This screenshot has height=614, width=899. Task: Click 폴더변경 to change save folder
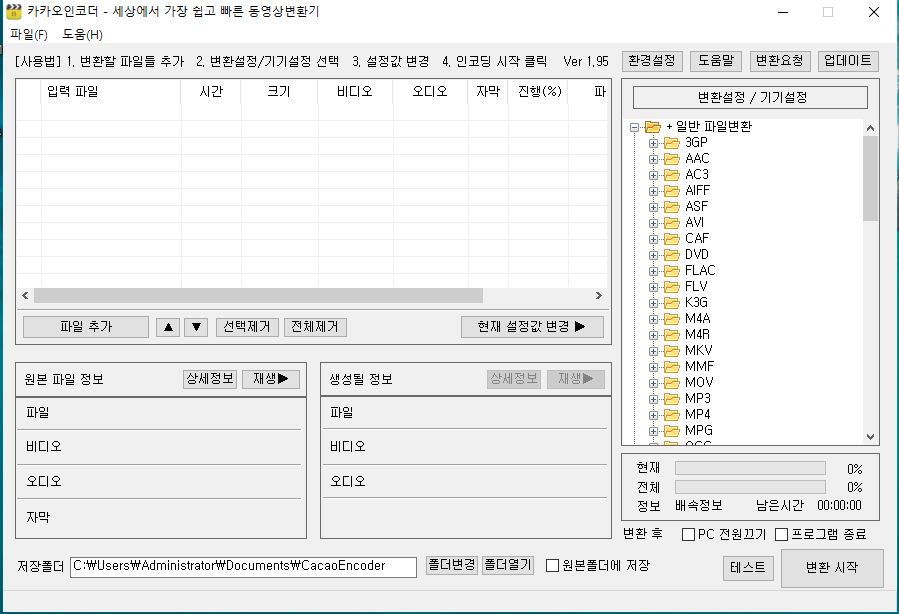452,565
